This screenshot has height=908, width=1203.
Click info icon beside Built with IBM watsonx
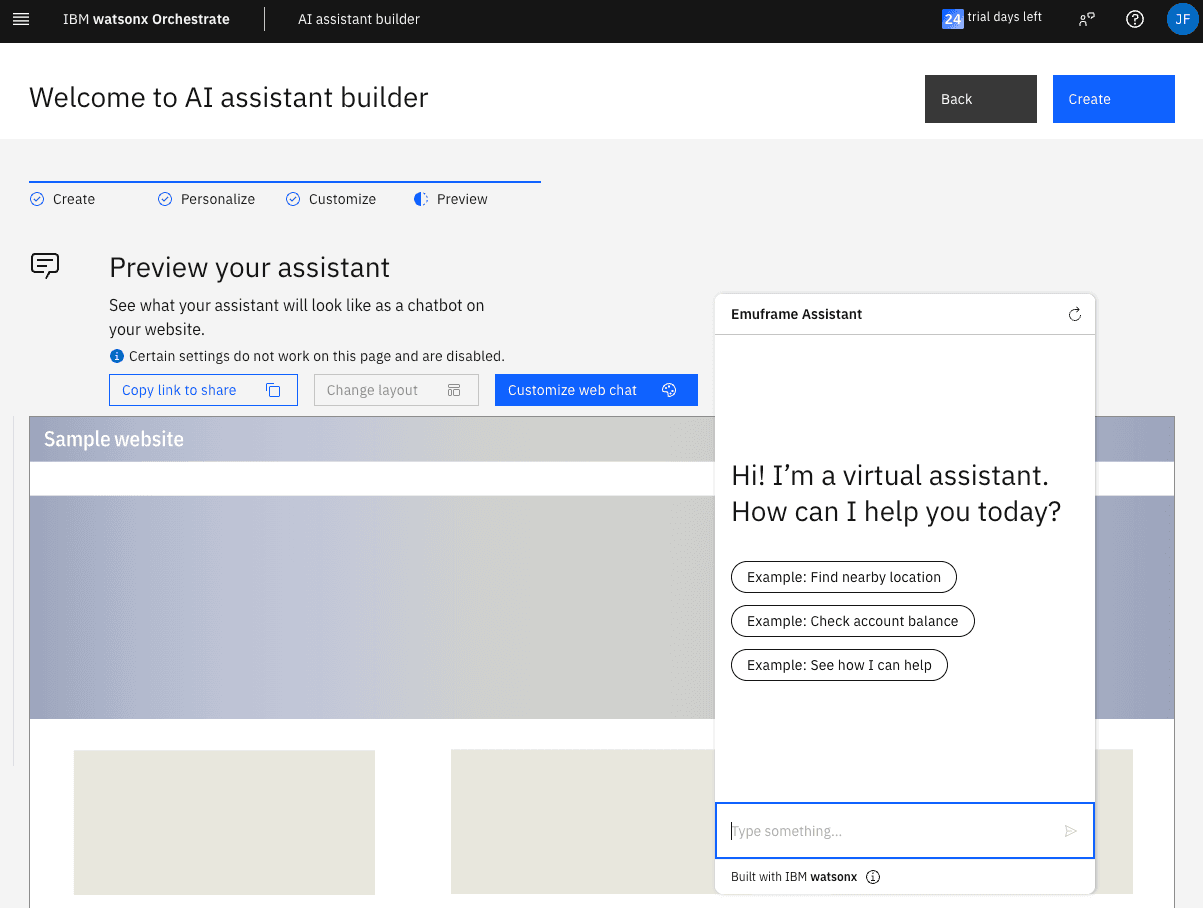(873, 877)
